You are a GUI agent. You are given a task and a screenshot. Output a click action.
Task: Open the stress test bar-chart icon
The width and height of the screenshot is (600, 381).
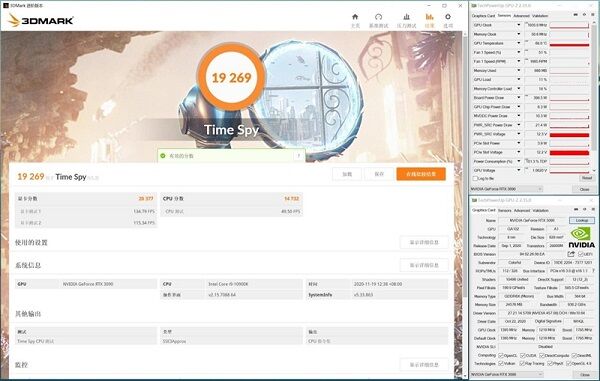tap(406, 17)
